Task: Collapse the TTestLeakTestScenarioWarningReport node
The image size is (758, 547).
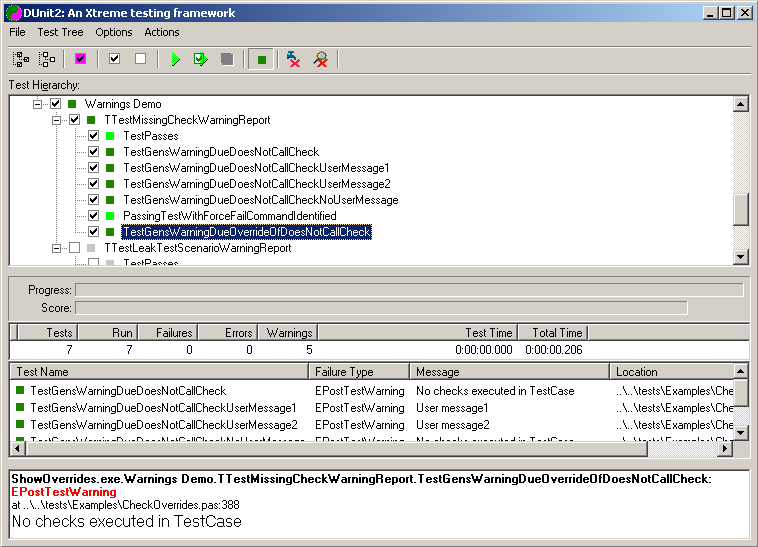Action: tap(57, 248)
